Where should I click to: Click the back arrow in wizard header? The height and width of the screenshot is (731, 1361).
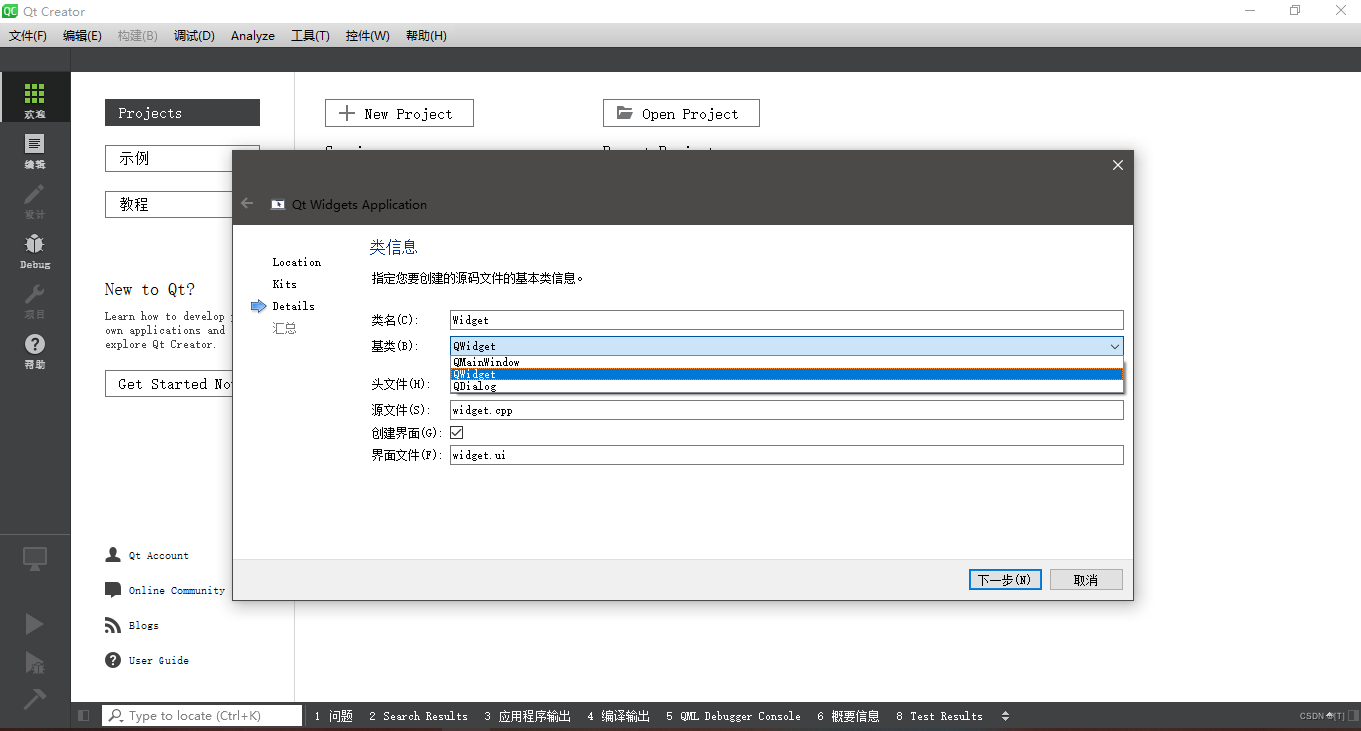[248, 203]
